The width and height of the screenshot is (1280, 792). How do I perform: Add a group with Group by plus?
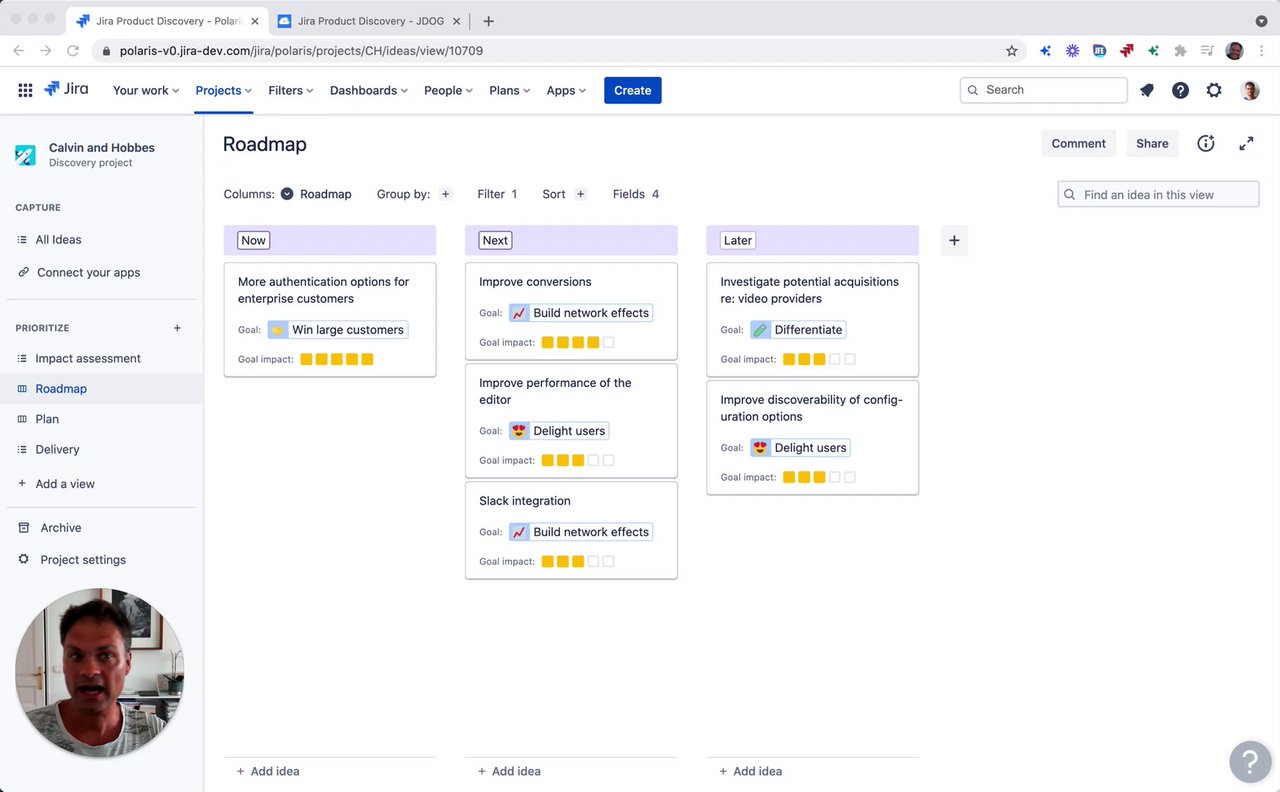click(446, 194)
